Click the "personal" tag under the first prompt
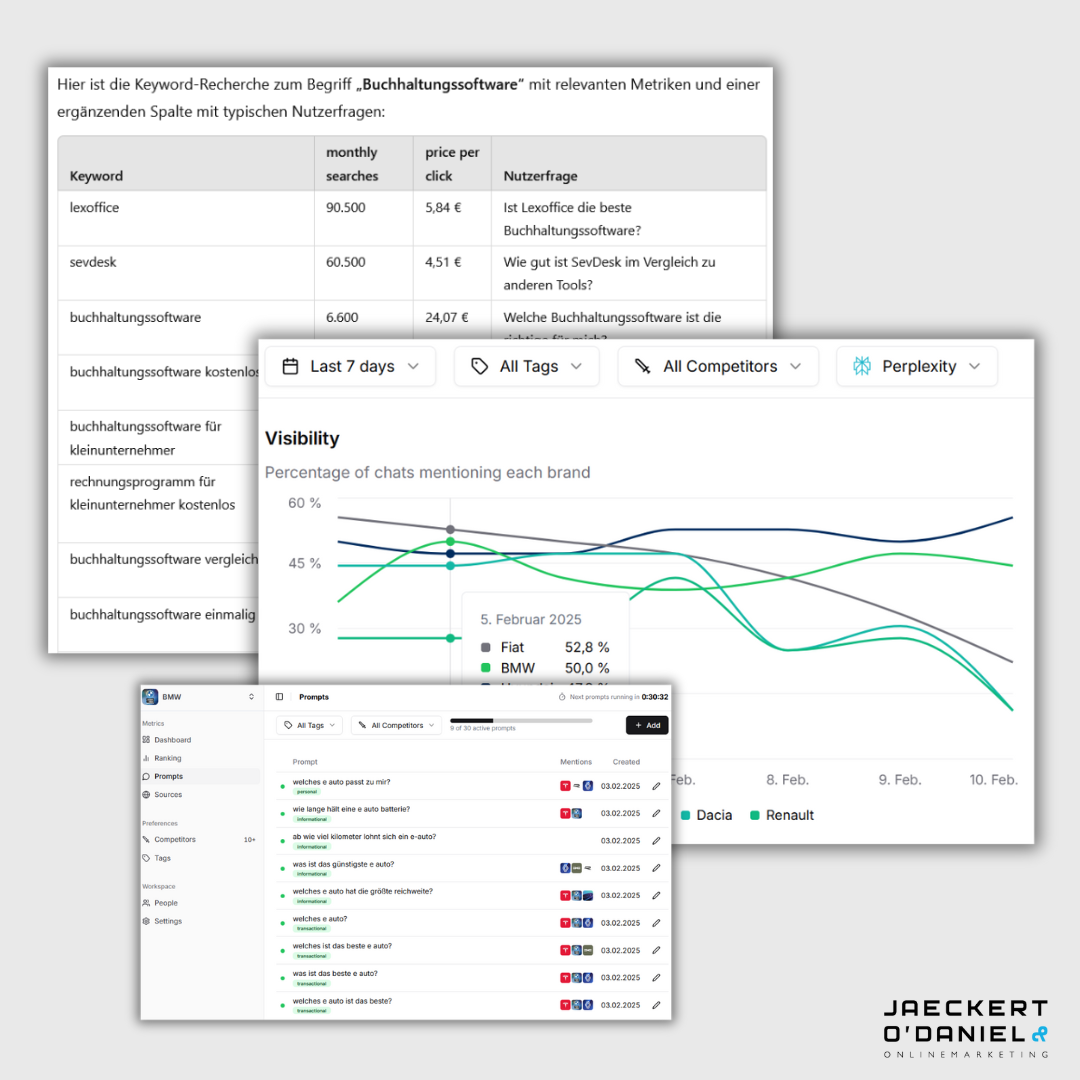This screenshot has height=1080, width=1080. tap(307, 792)
